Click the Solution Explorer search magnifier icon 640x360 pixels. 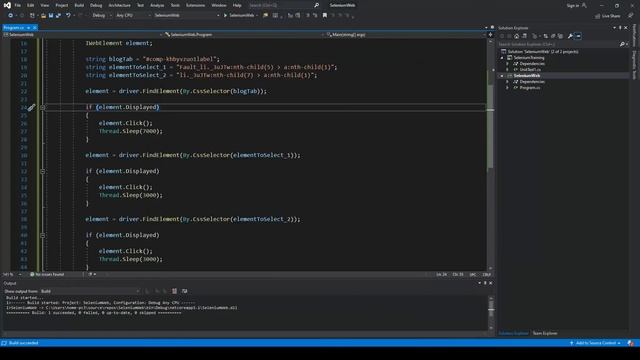click(622, 44)
